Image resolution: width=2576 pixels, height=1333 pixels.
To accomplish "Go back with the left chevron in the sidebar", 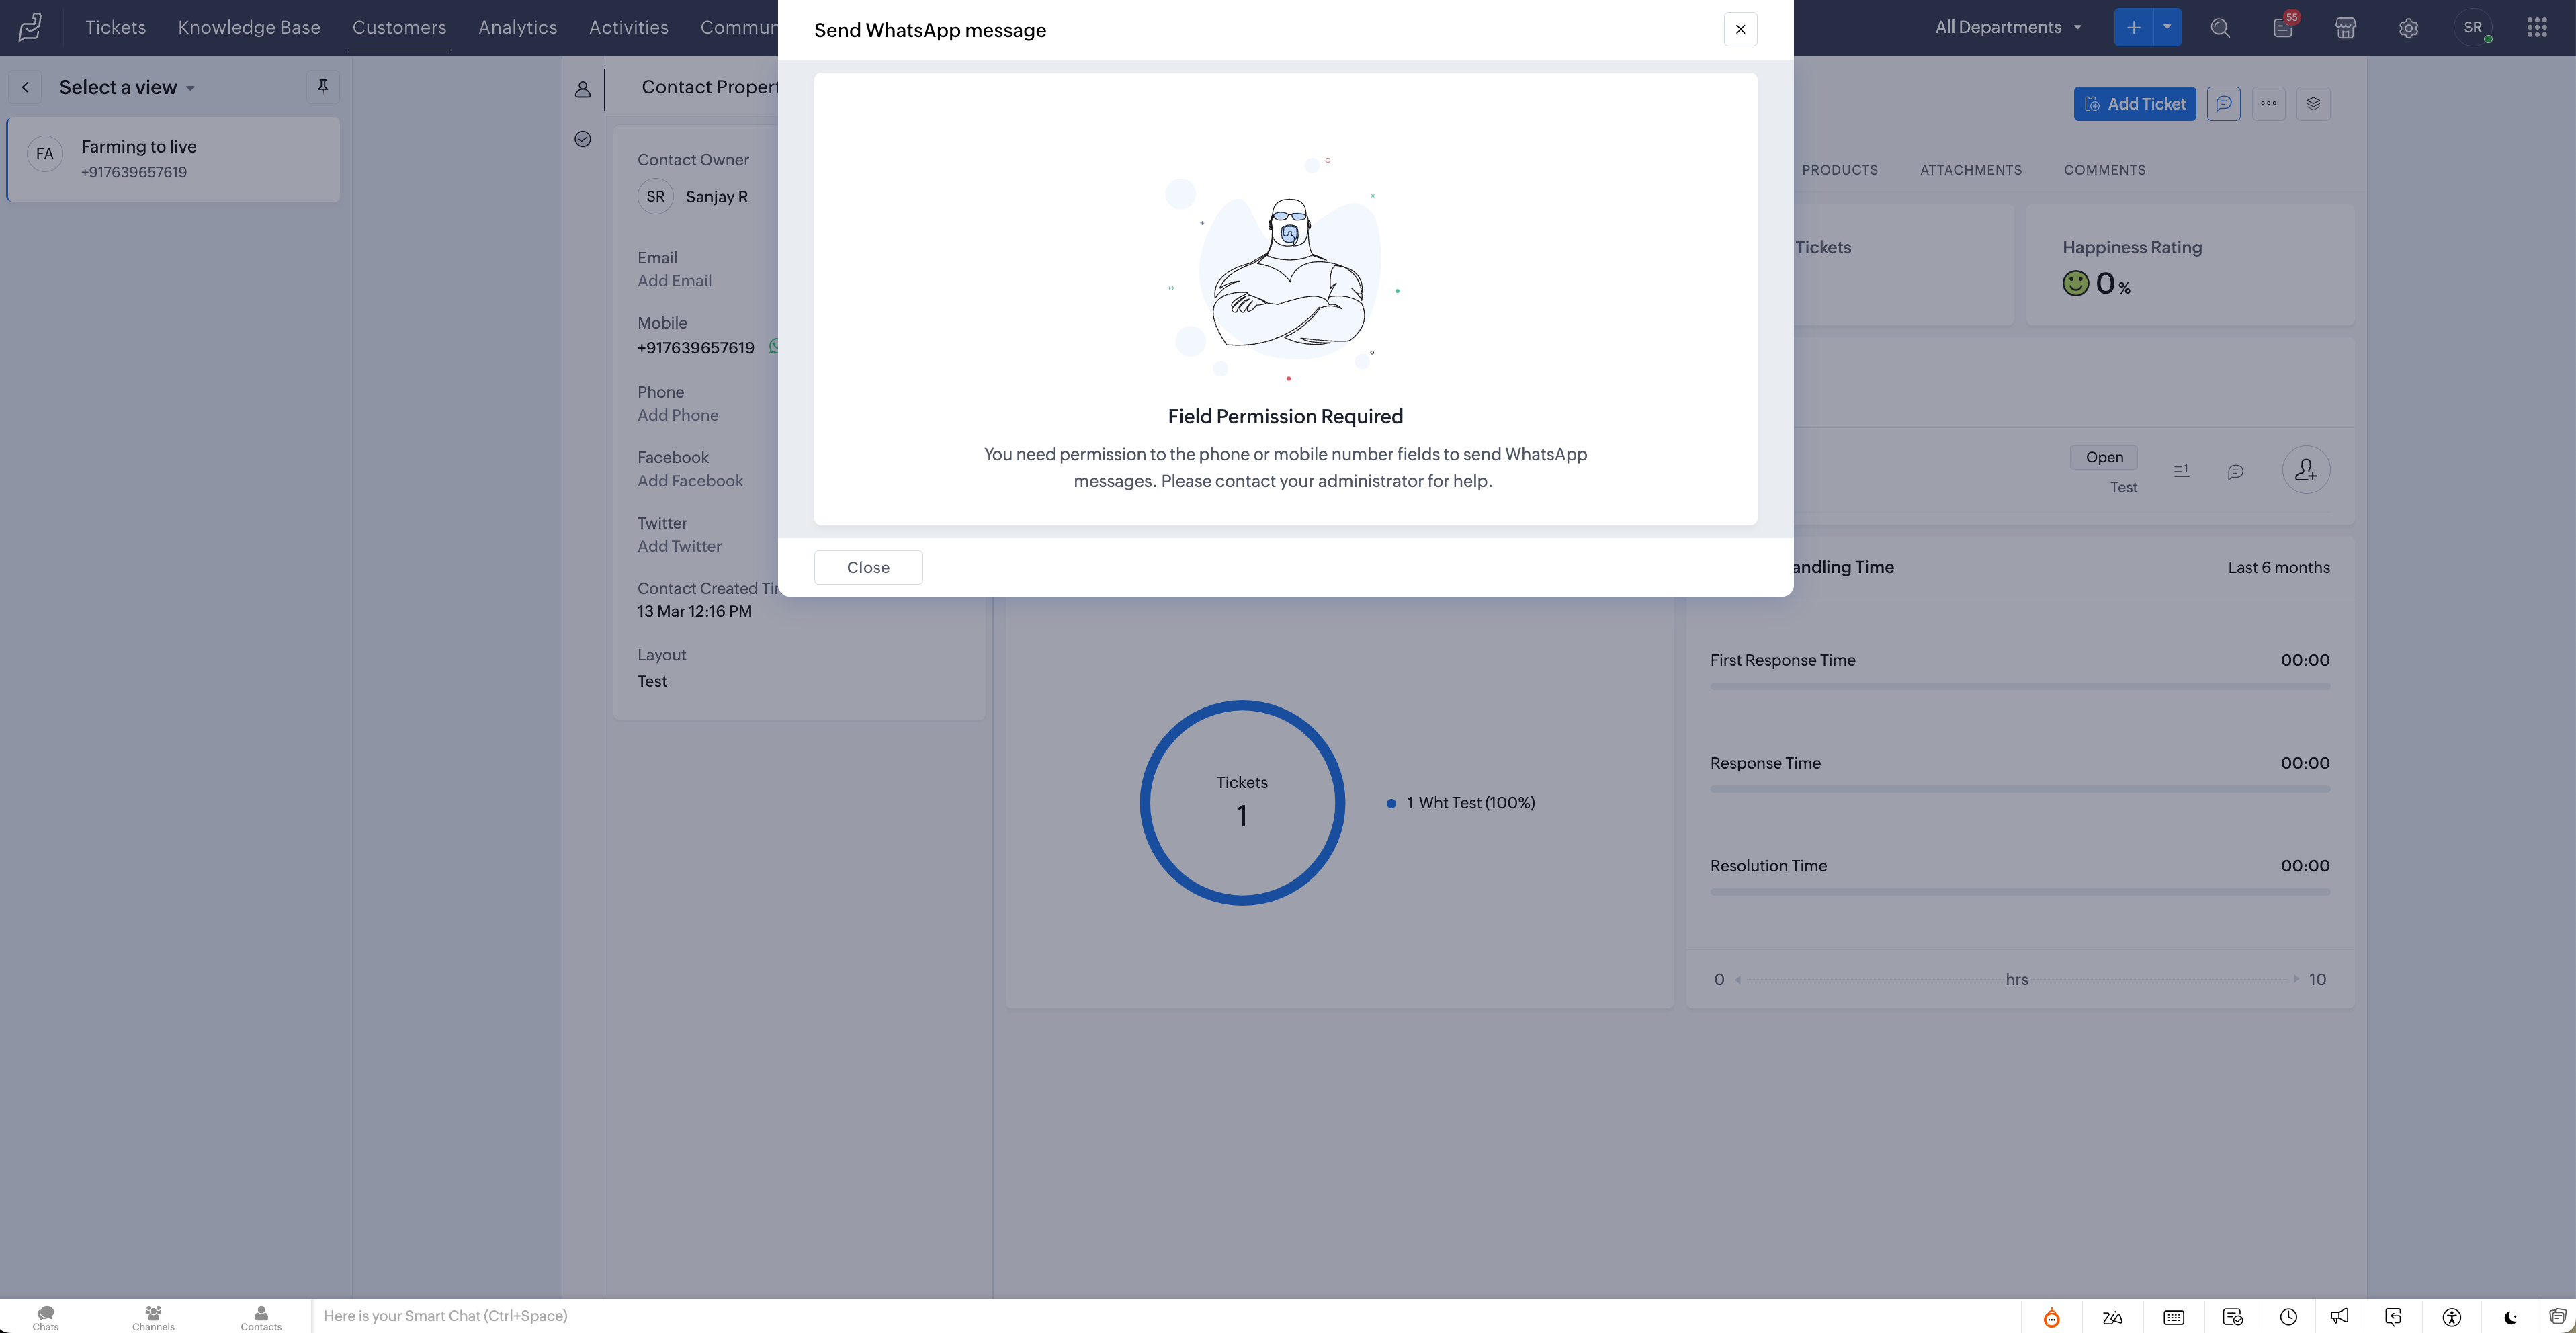I will [x=25, y=87].
